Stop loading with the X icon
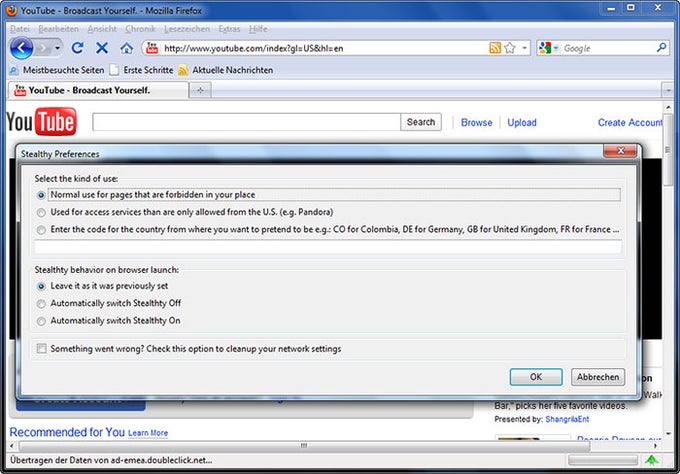Viewport: 680px width, 474px height. (102, 48)
